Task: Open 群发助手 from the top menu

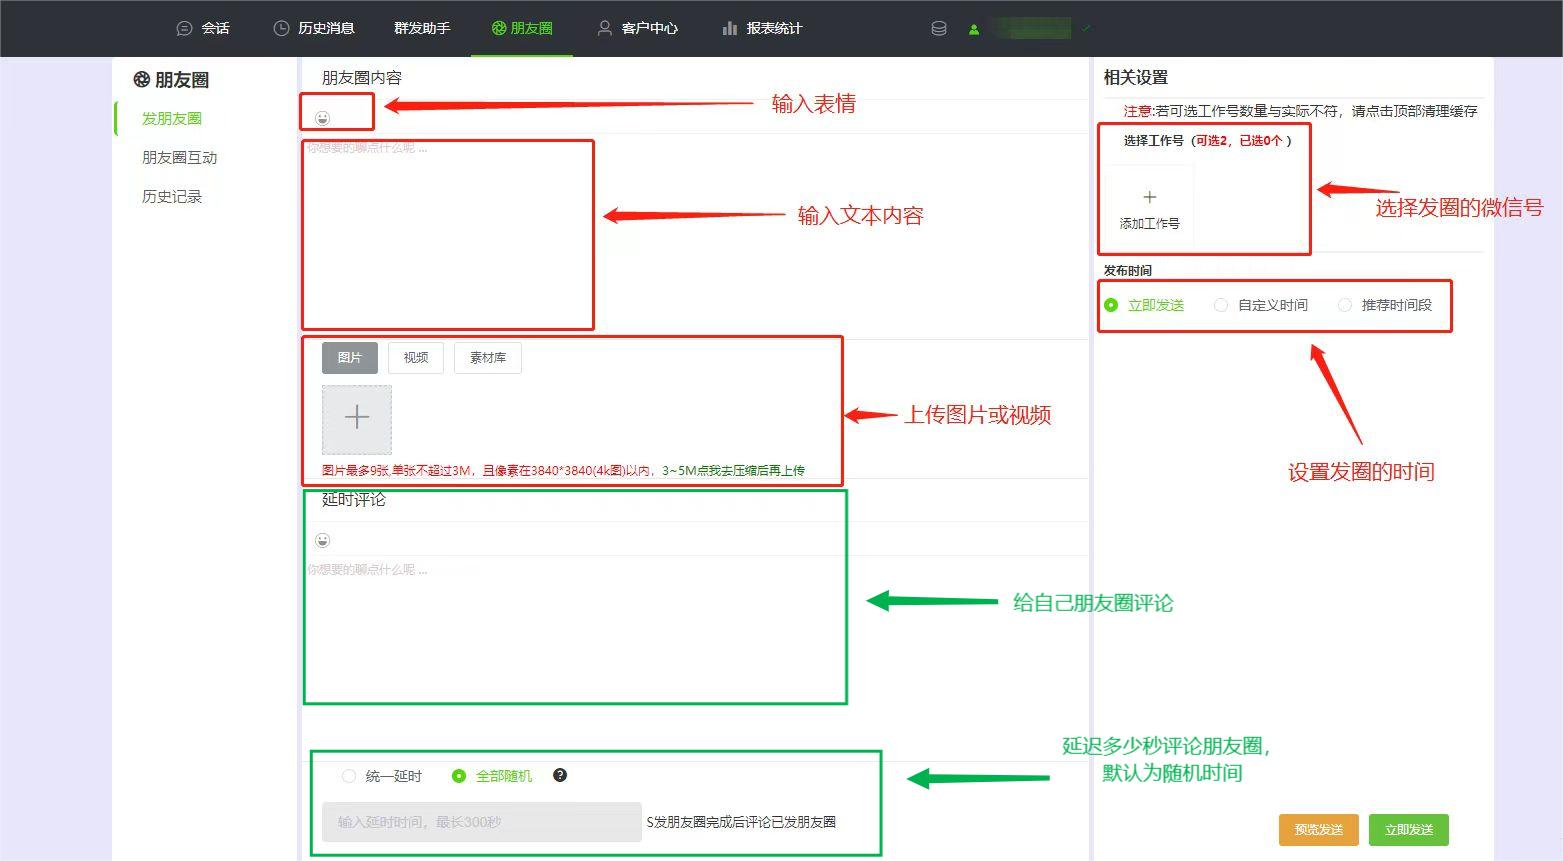Action: coord(422,28)
